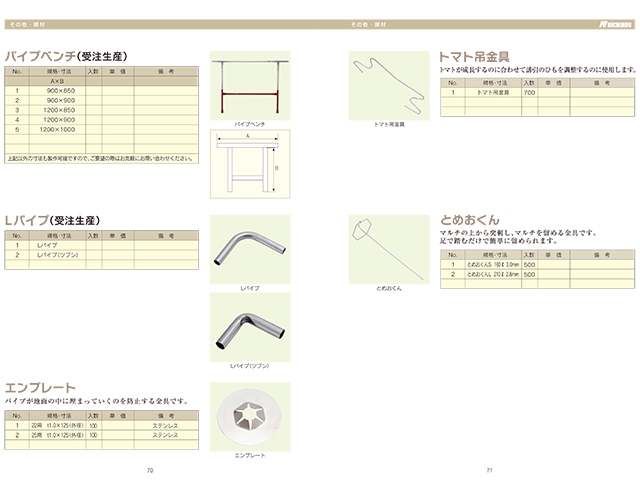Screen dimensions: 640x480
Task: Open the bench A/B dimension diagram
Action: coord(250,164)
